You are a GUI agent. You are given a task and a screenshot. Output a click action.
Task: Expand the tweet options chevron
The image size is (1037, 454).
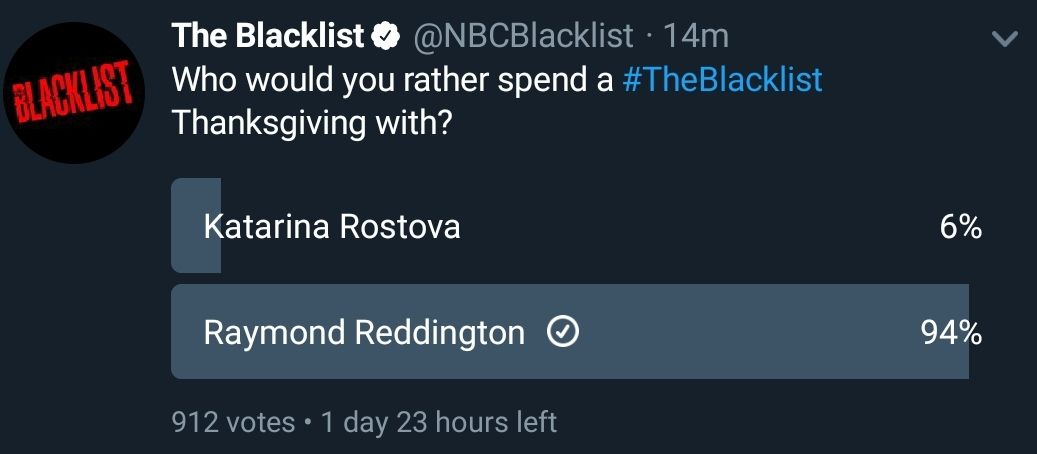point(1003,39)
